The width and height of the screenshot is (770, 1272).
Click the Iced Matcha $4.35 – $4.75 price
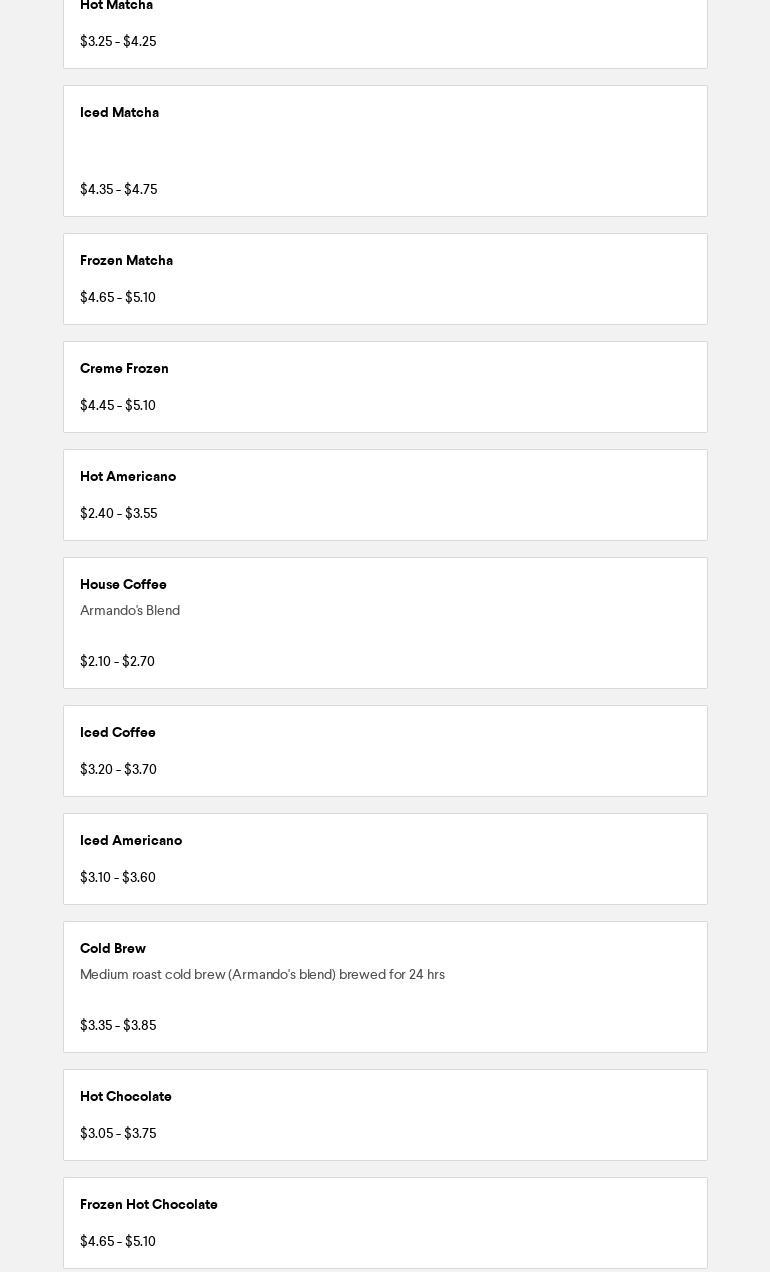118,190
